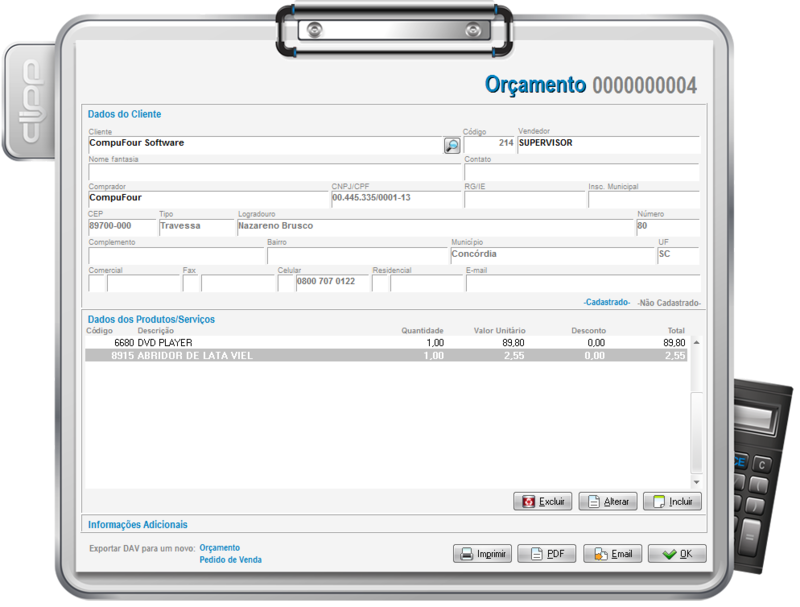Click the Incluir button to add item

click(x=672, y=501)
